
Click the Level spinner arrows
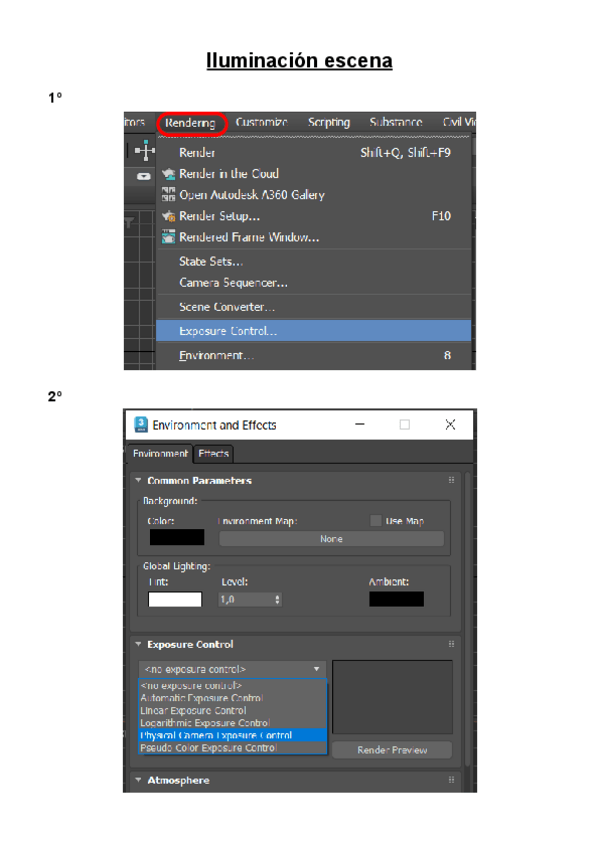coord(278,599)
